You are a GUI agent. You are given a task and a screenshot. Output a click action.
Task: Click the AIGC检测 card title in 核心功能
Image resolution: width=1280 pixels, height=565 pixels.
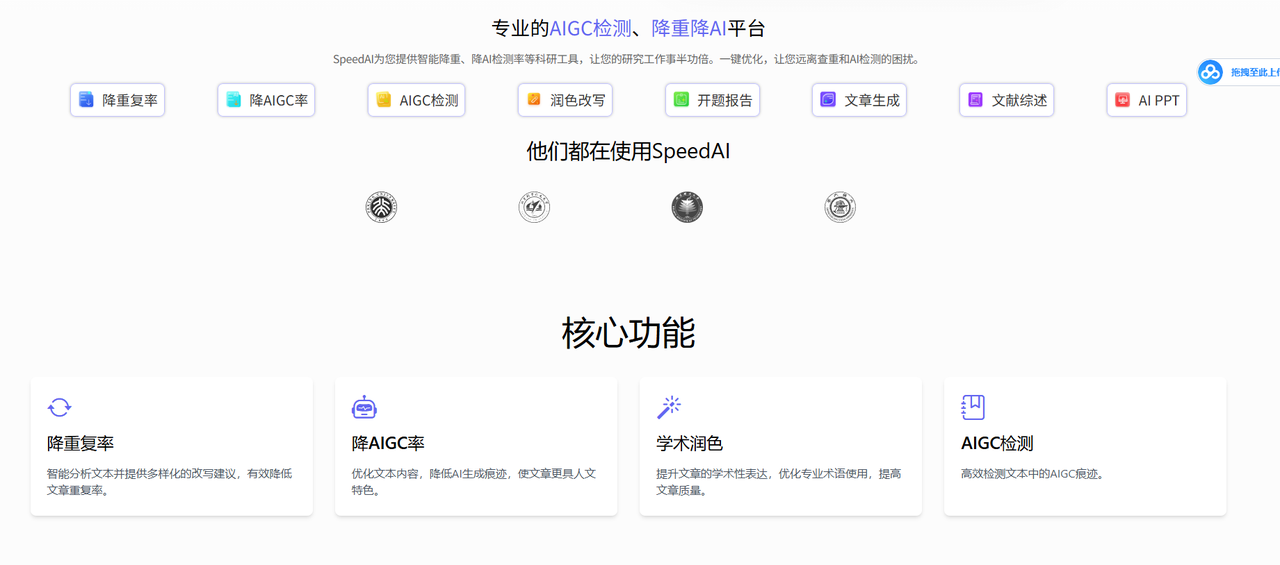coord(997,443)
